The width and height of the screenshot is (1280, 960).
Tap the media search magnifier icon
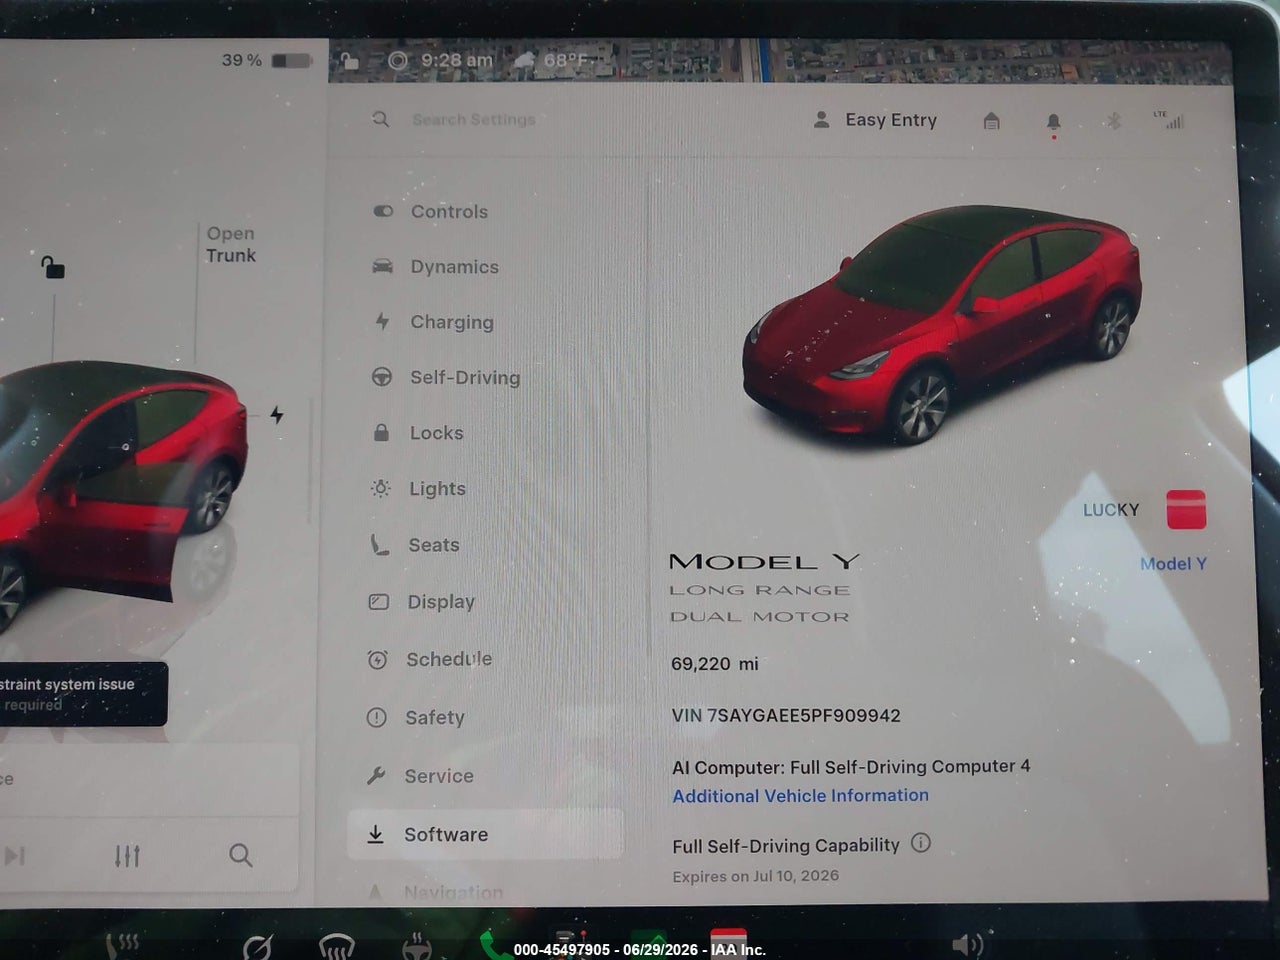click(x=240, y=855)
